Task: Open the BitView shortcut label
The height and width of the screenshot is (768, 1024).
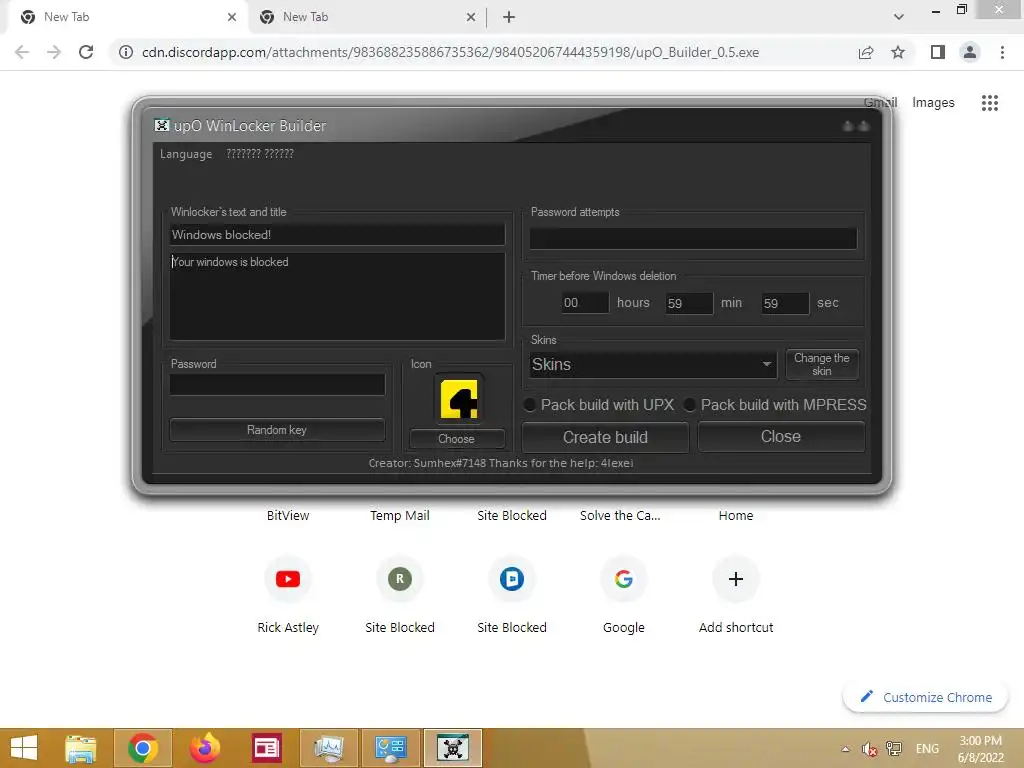Action: click(288, 516)
